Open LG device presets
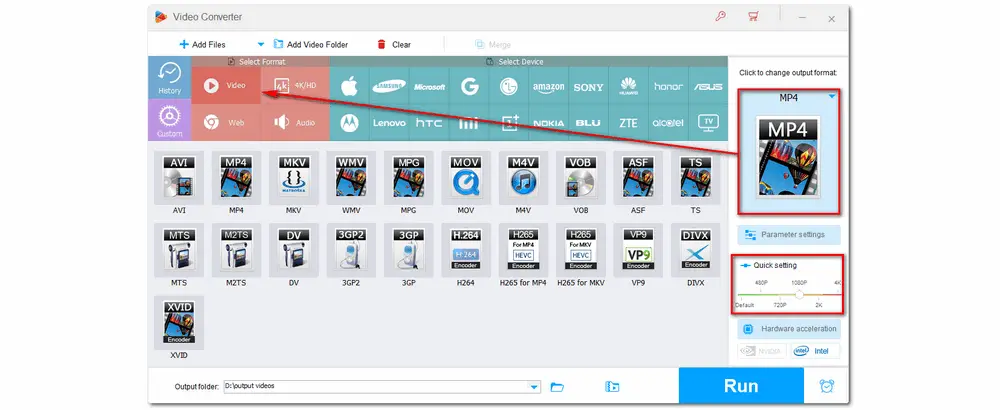Viewport: 1000px width, 410px height. tap(509, 86)
